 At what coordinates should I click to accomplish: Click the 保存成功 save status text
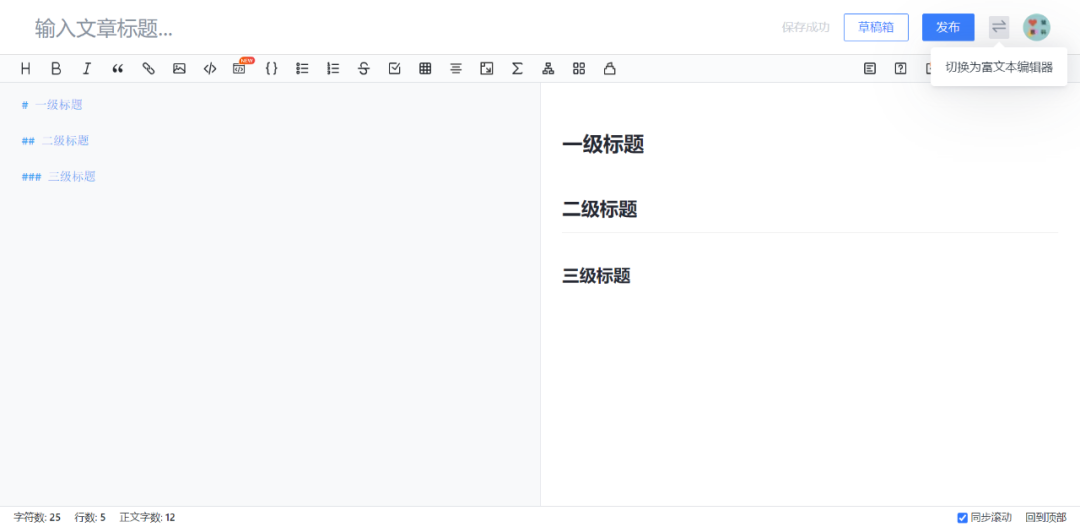[x=806, y=28]
